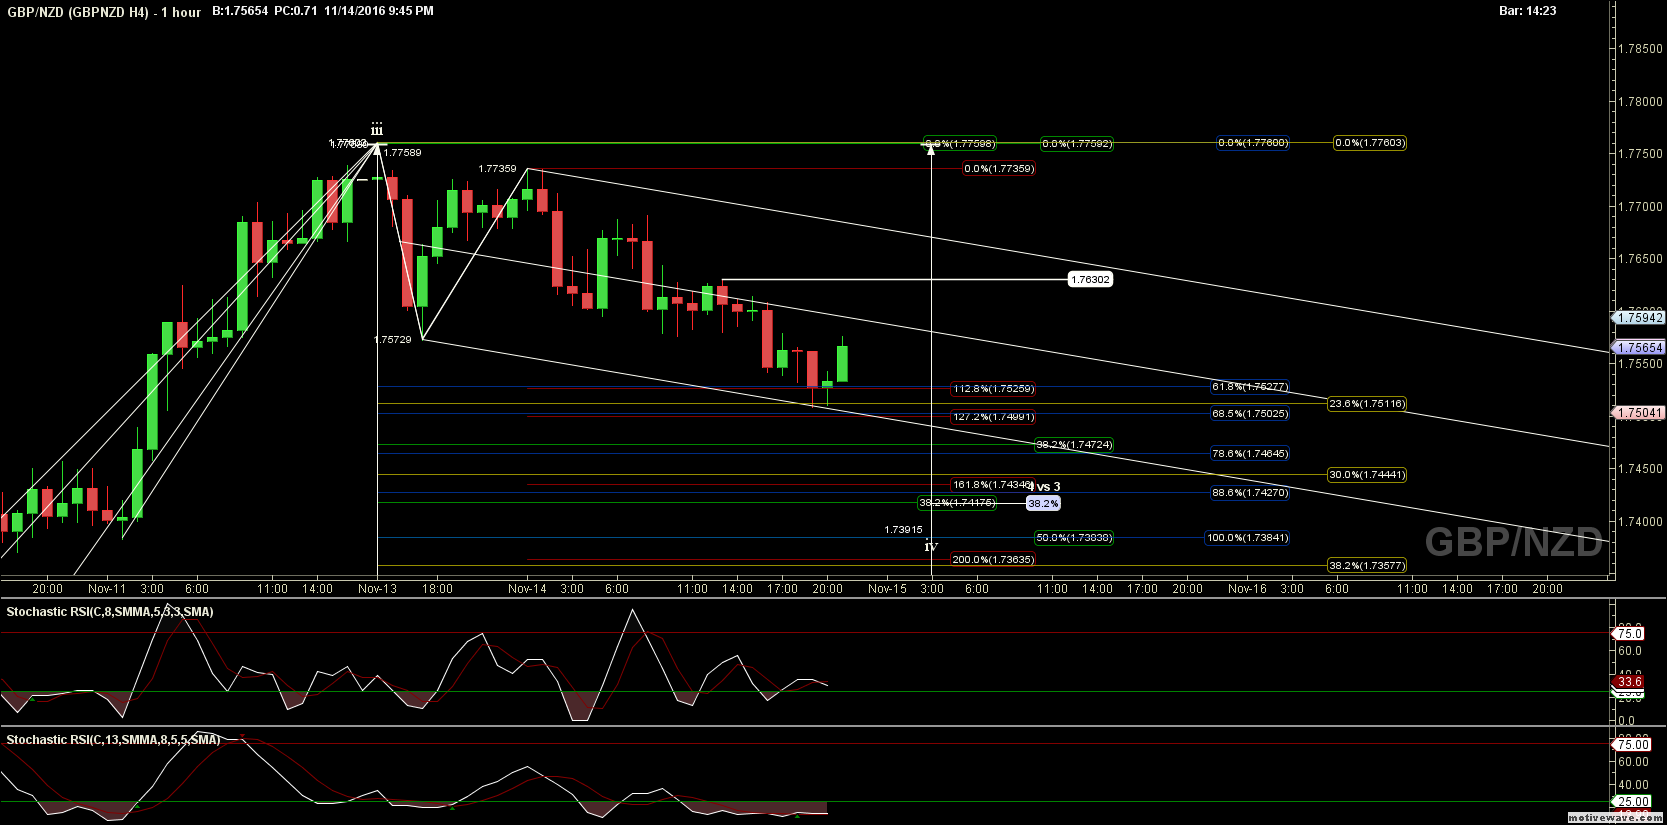Select the 1.73915 target price label
1667x825 pixels.
point(903,530)
